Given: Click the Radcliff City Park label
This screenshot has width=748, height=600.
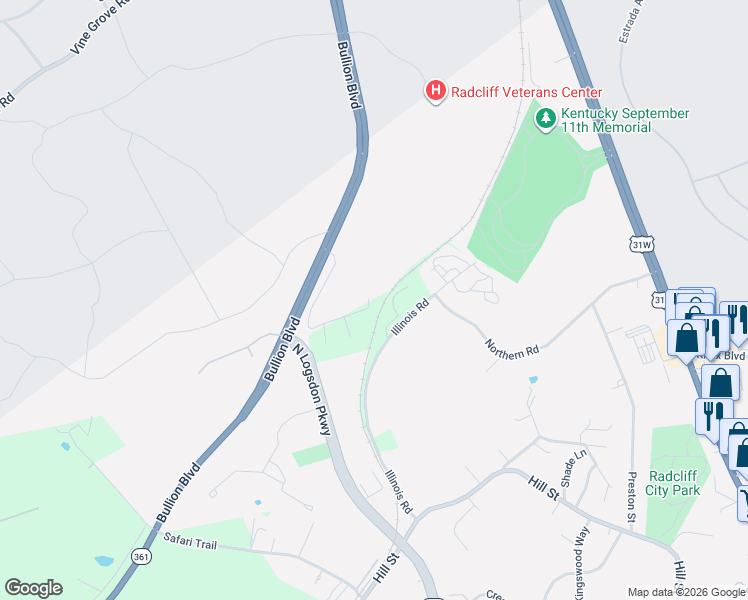Looking at the screenshot, I should [x=673, y=483].
